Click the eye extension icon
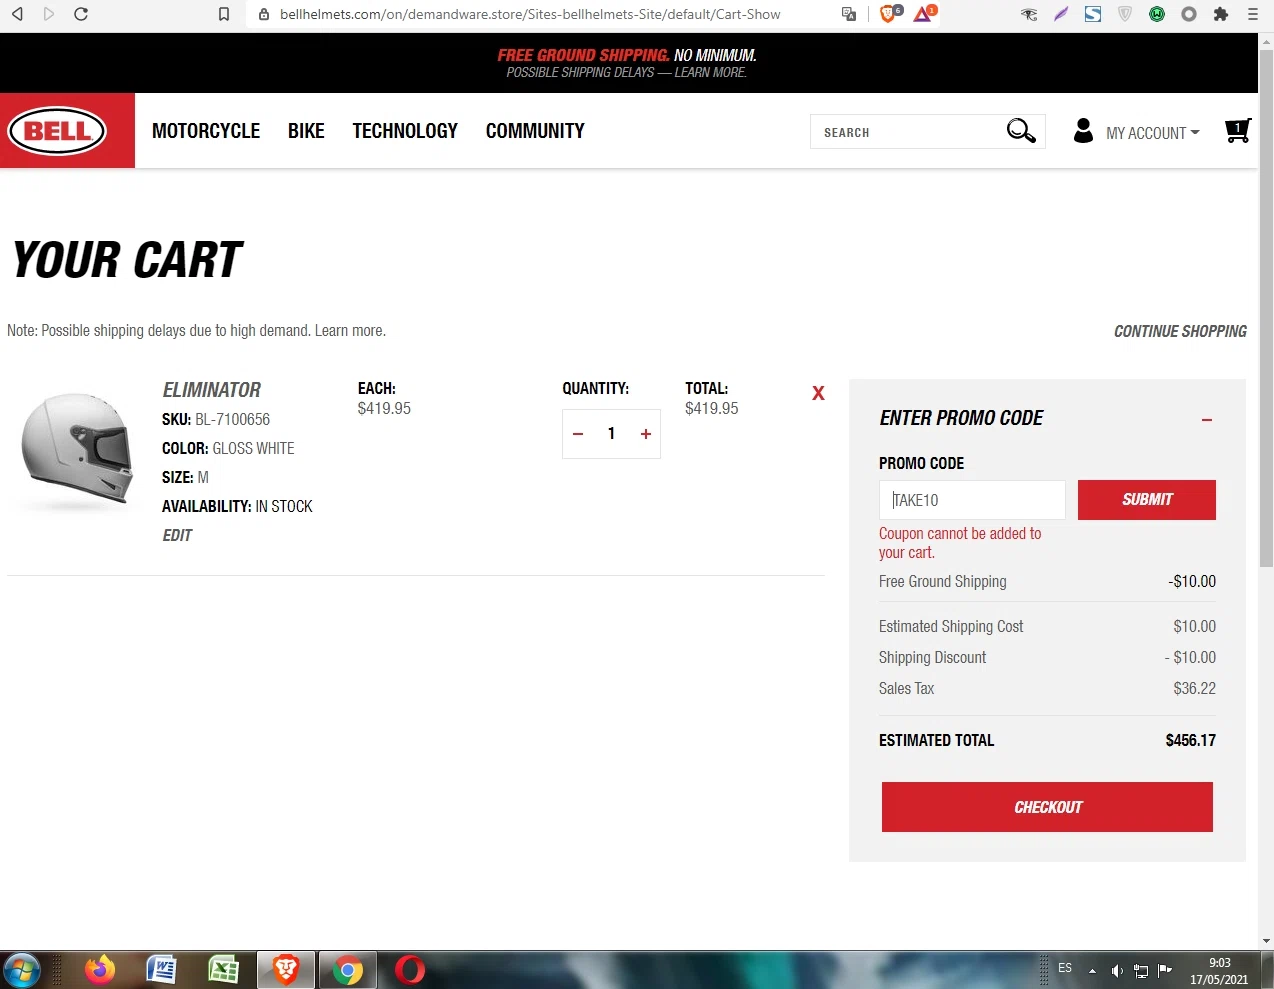Screen dimensions: 1274x989 click(1029, 14)
